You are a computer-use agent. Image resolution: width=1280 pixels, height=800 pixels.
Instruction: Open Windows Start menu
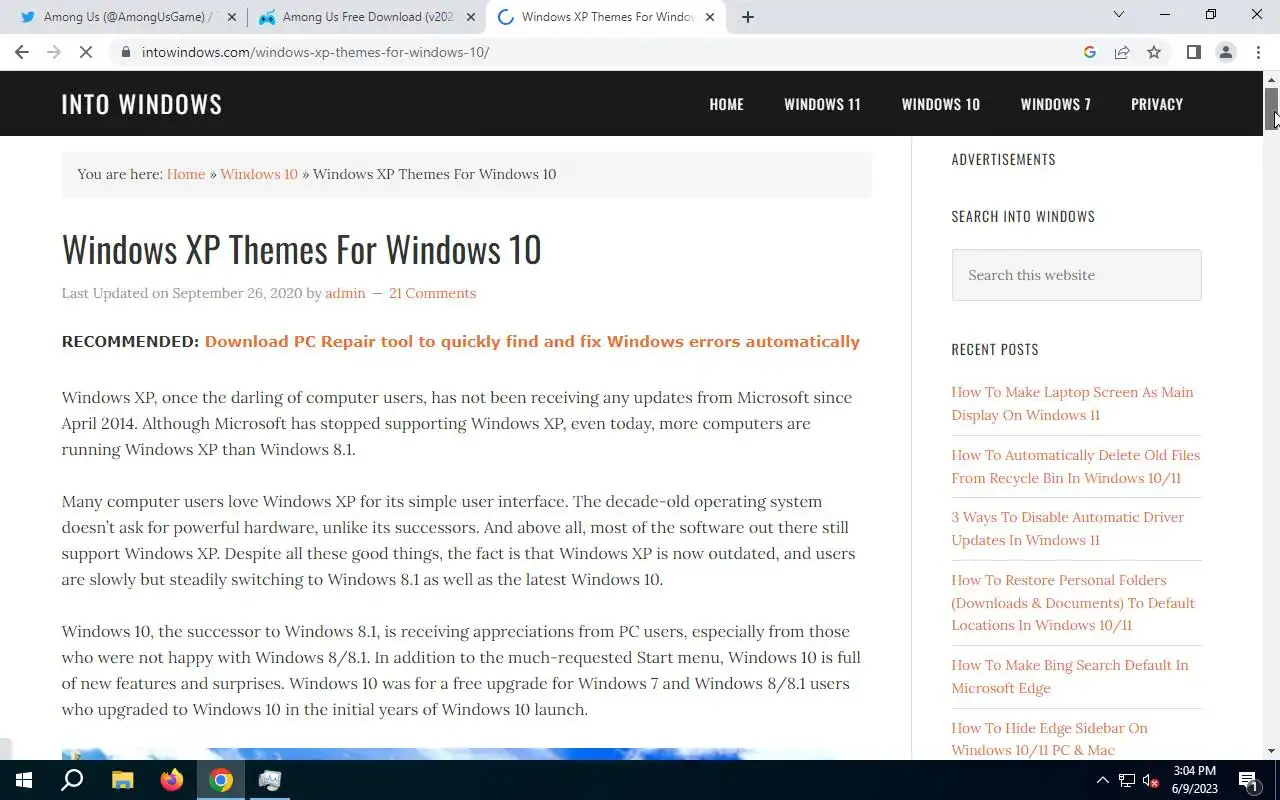[x=24, y=780]
